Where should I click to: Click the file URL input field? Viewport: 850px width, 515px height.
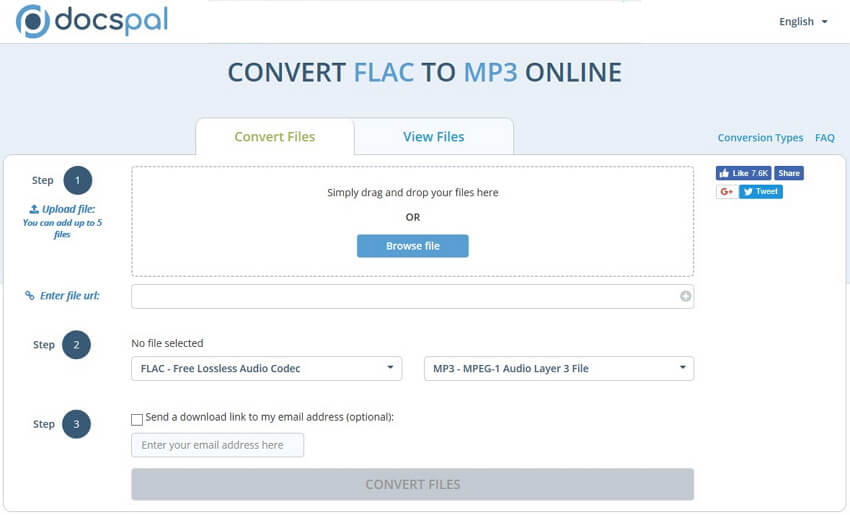pyautogui.click(x=413, y=297)
